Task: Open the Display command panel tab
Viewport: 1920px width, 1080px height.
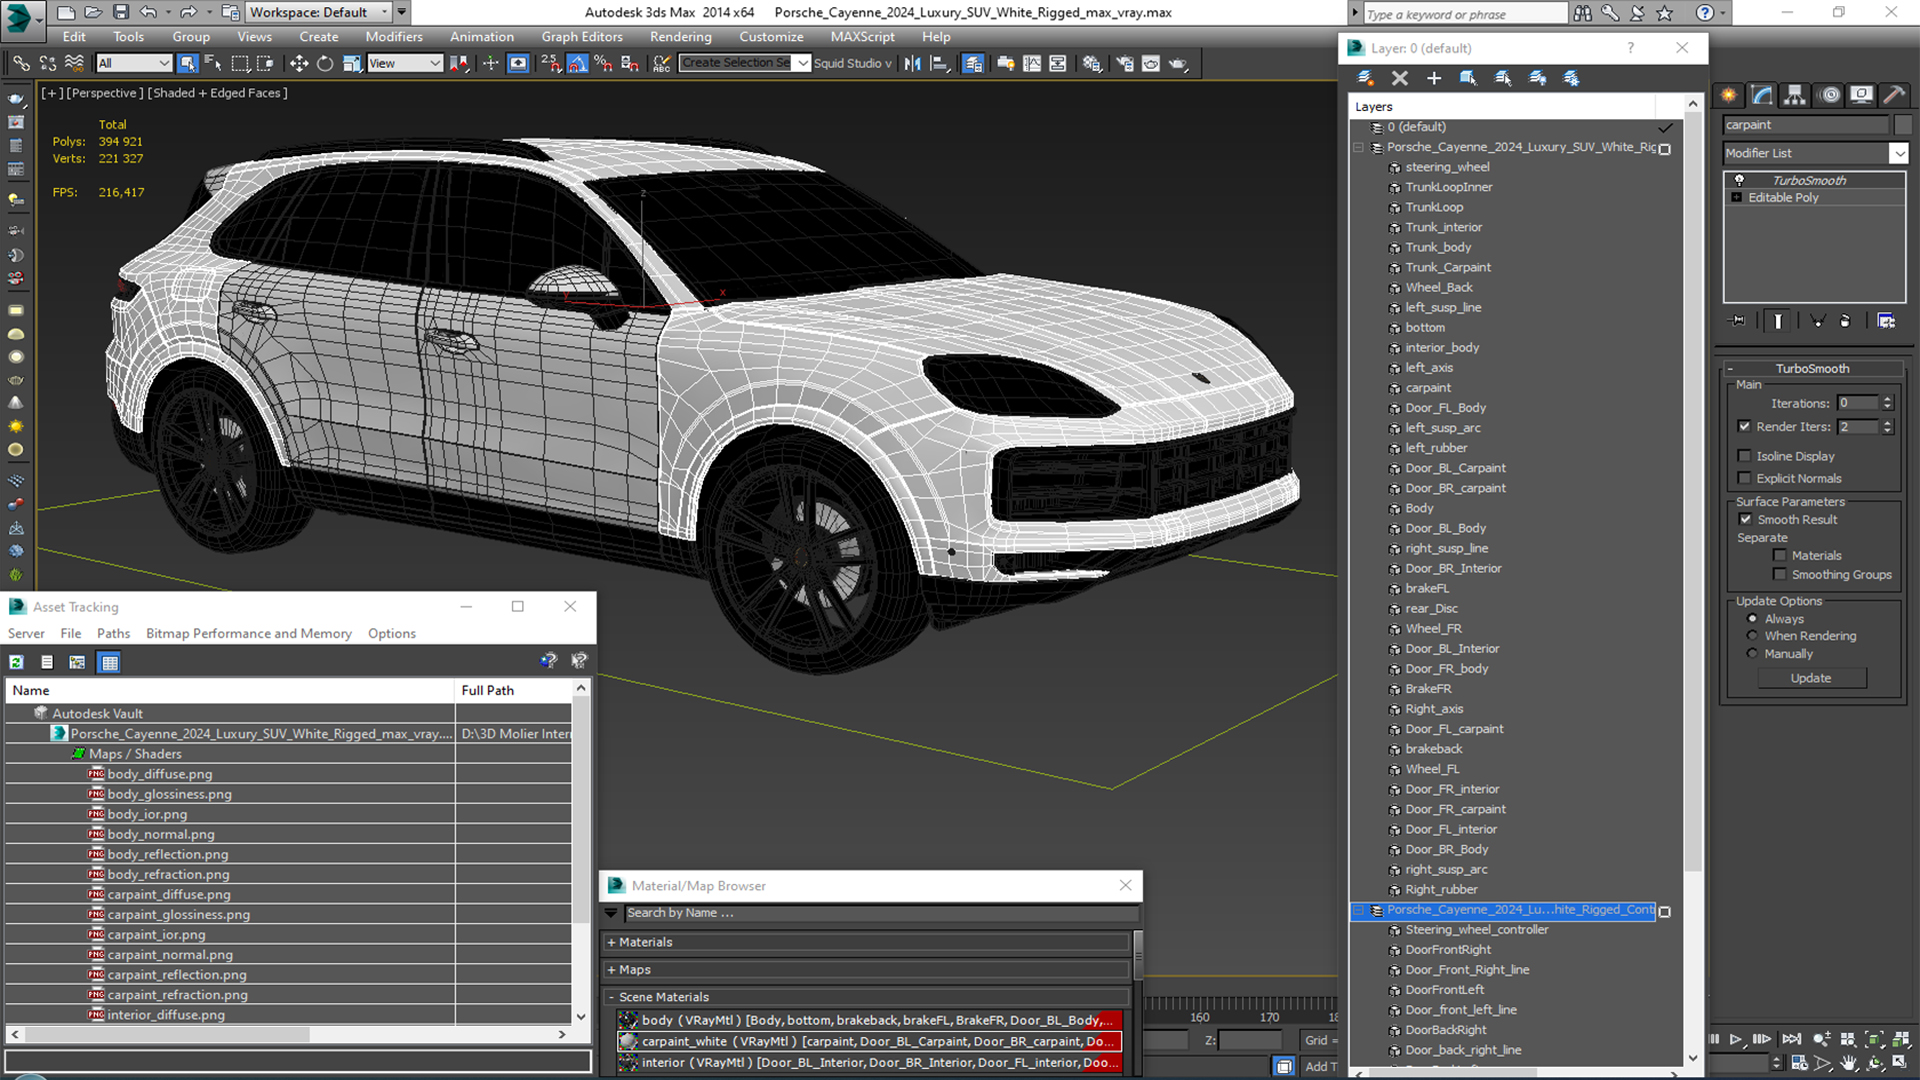Action: pyautogui.click(x=1862, y=95)
